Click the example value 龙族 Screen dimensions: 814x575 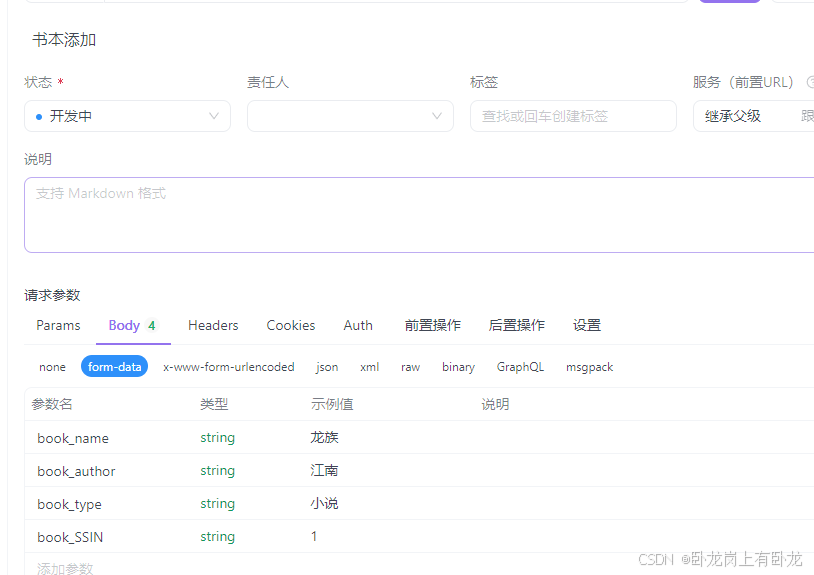click(x=324, y=437)
